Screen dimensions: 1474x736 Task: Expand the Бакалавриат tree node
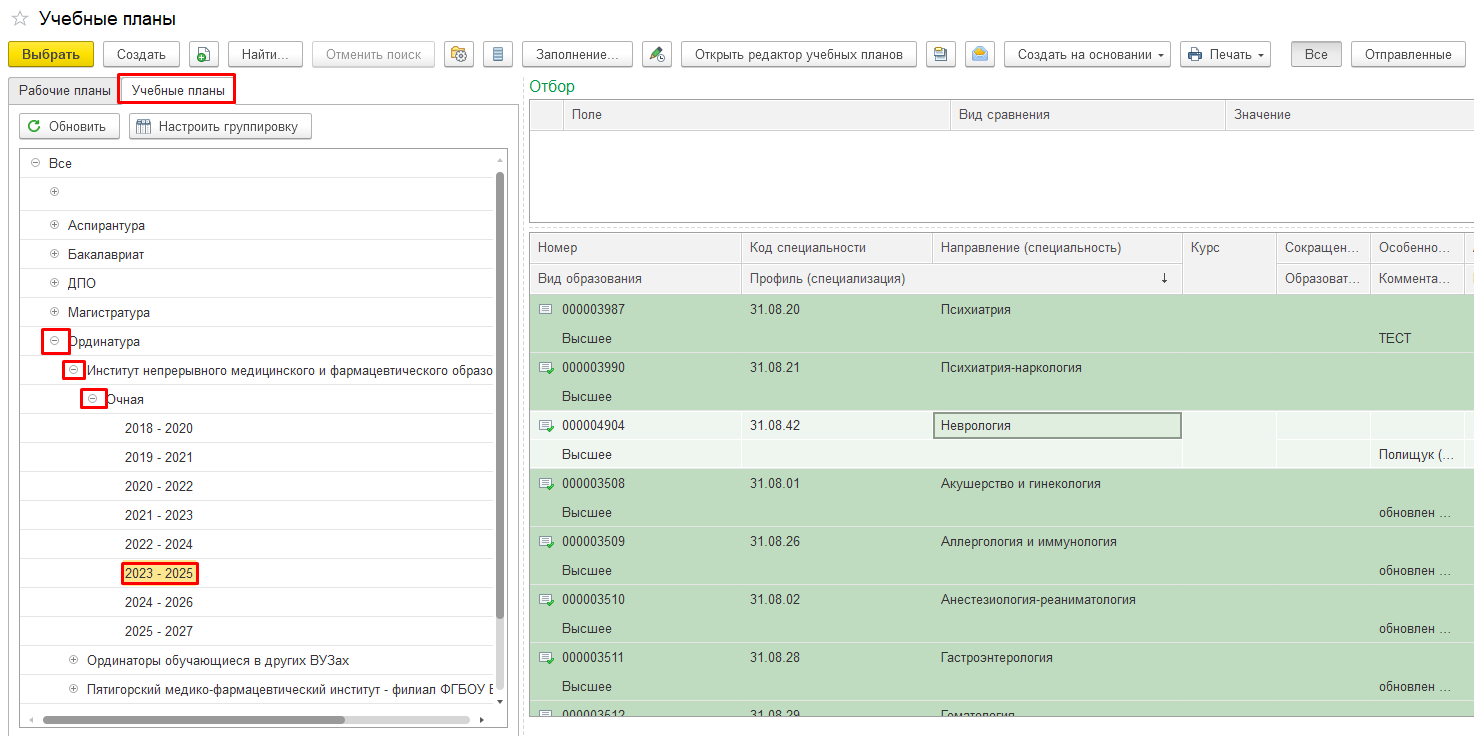point(55,254)
